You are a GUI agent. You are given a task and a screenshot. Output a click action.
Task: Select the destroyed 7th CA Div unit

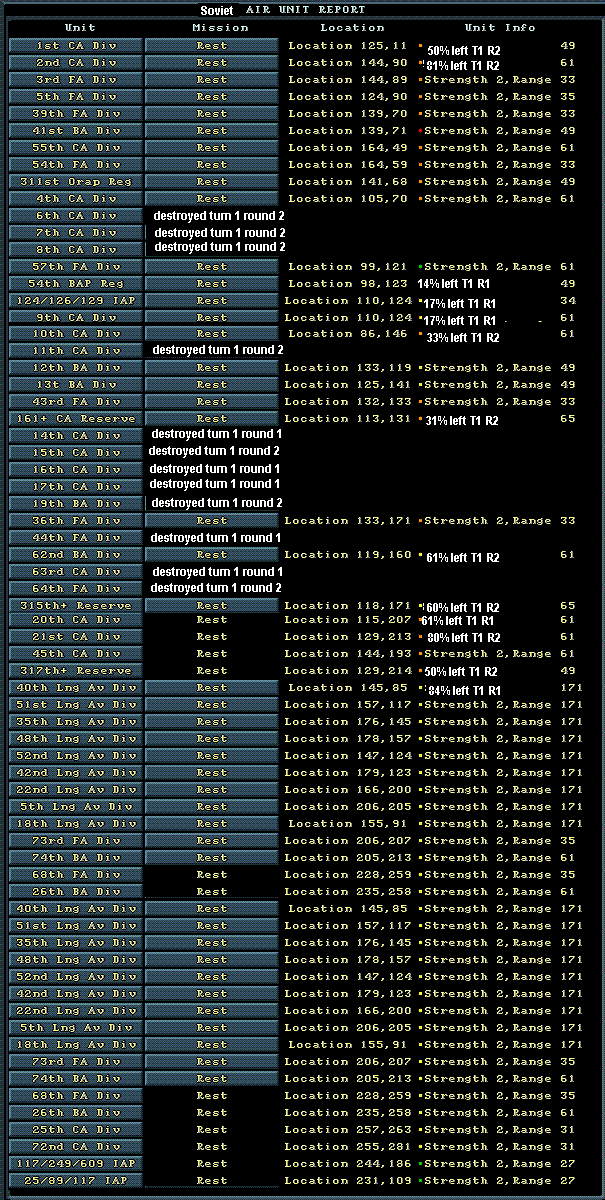click(x=76, y=233)
